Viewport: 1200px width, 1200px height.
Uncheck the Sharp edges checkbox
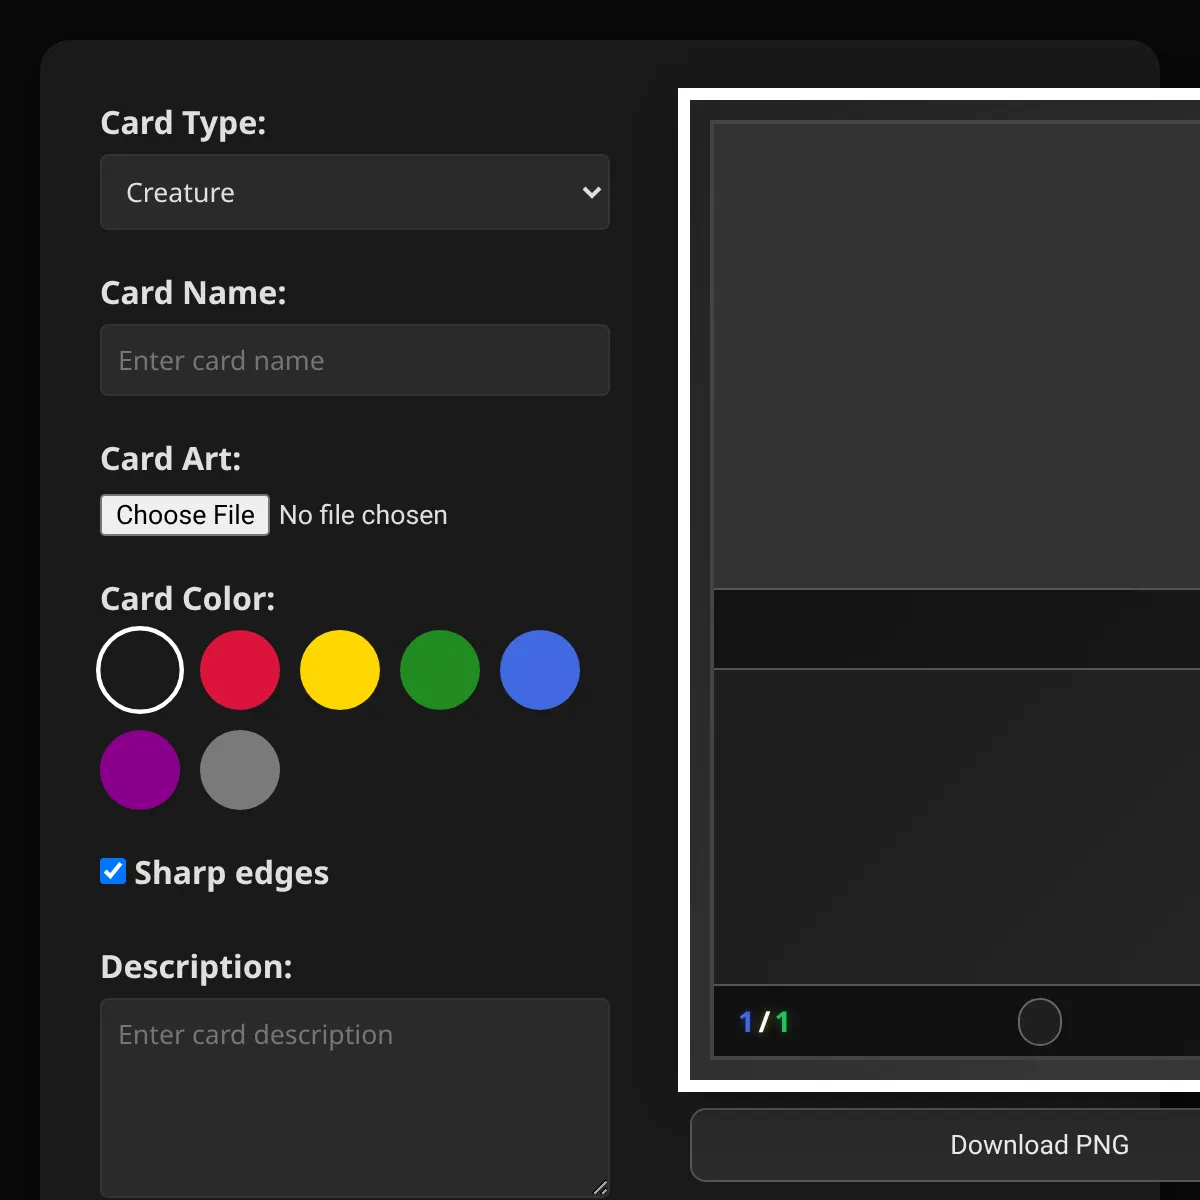[113, 872]
